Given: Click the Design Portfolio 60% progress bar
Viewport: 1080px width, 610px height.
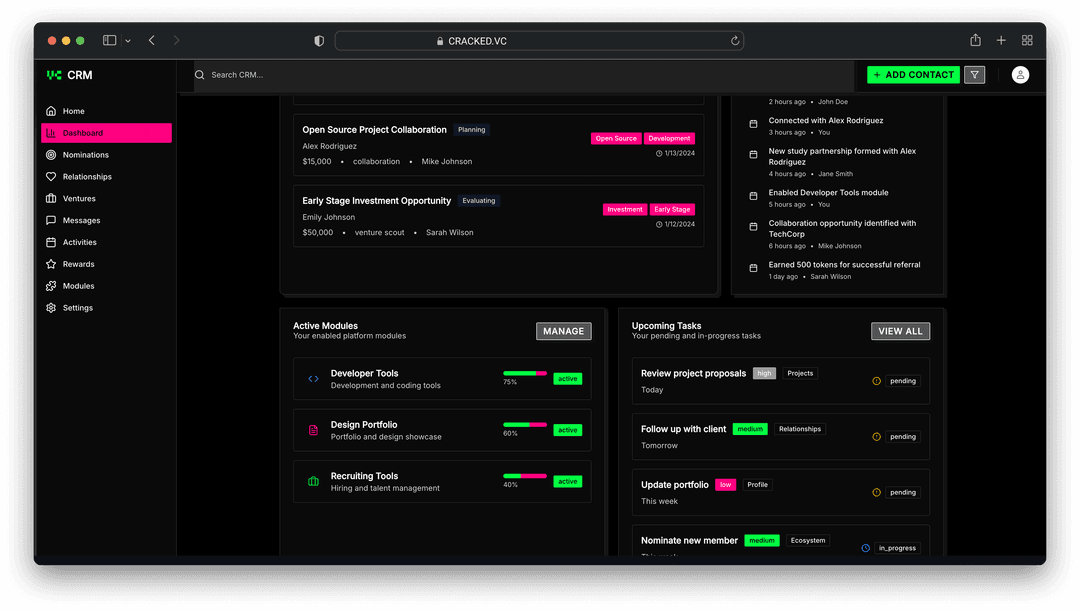Looking at the screenshot, I should pos(524,424).
